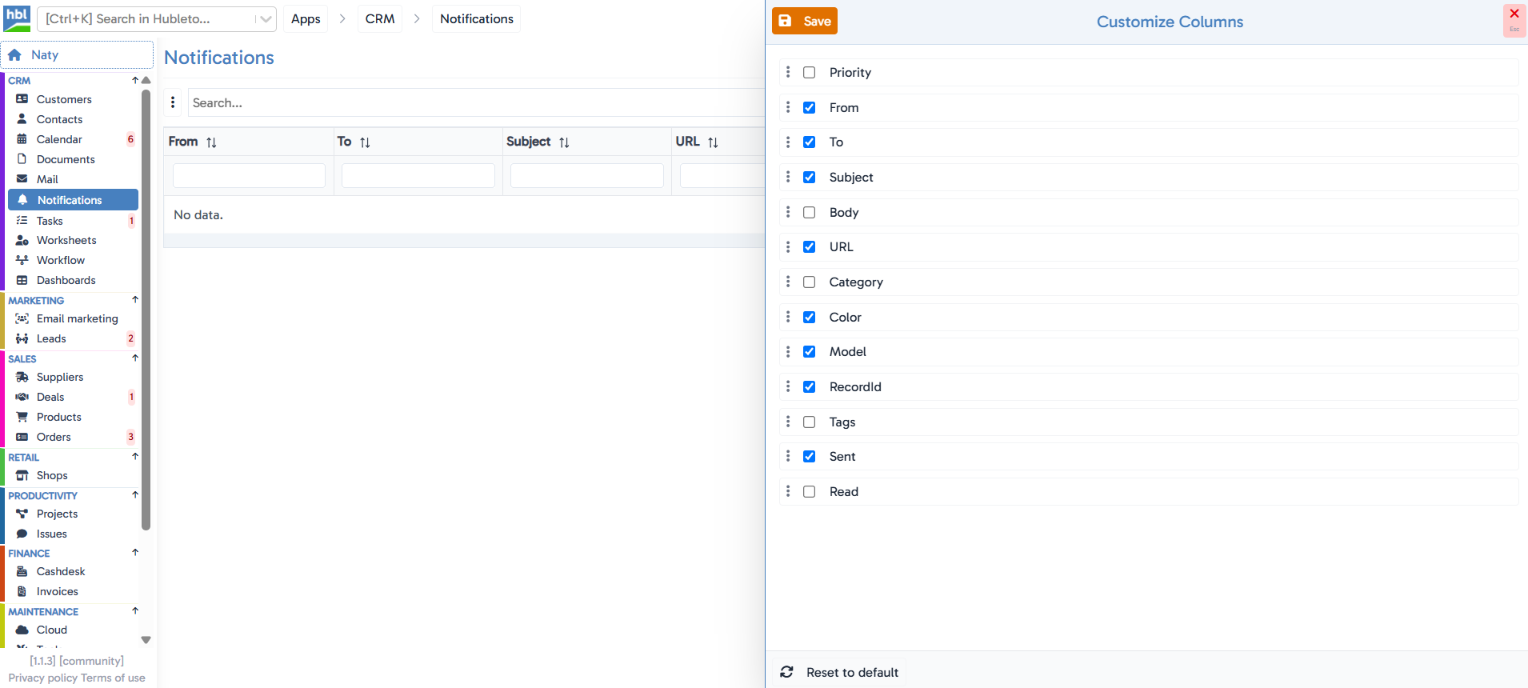Uncheck the From column checkbox

click(809, 107)
